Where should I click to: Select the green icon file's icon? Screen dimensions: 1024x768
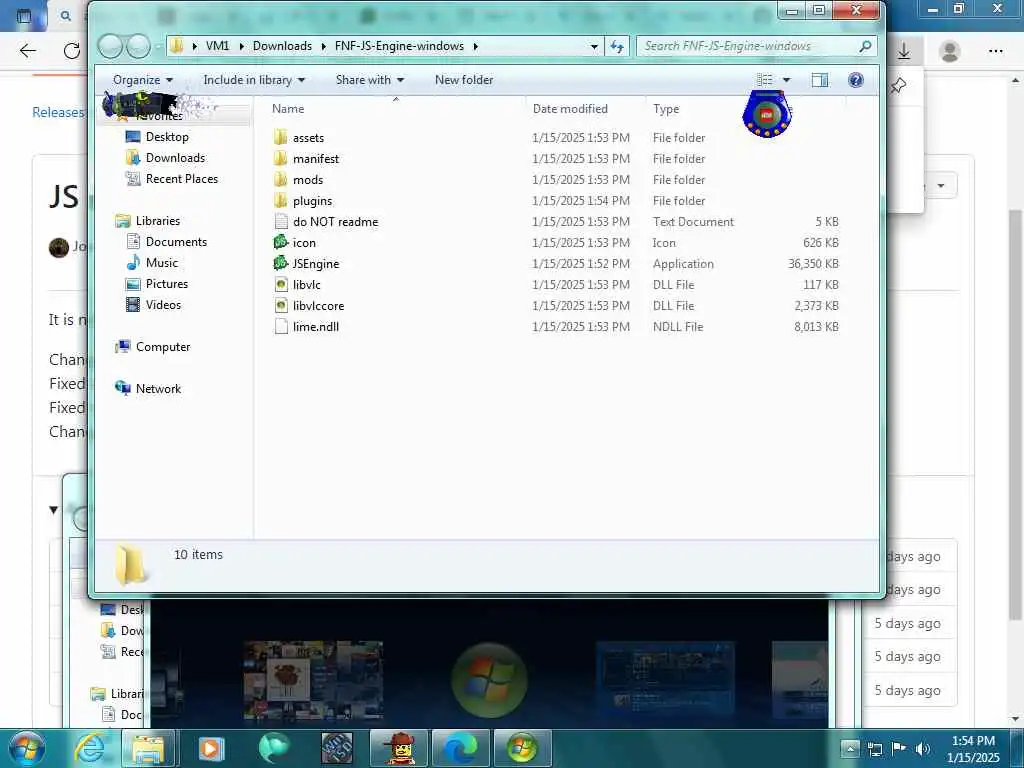(281, 242)
